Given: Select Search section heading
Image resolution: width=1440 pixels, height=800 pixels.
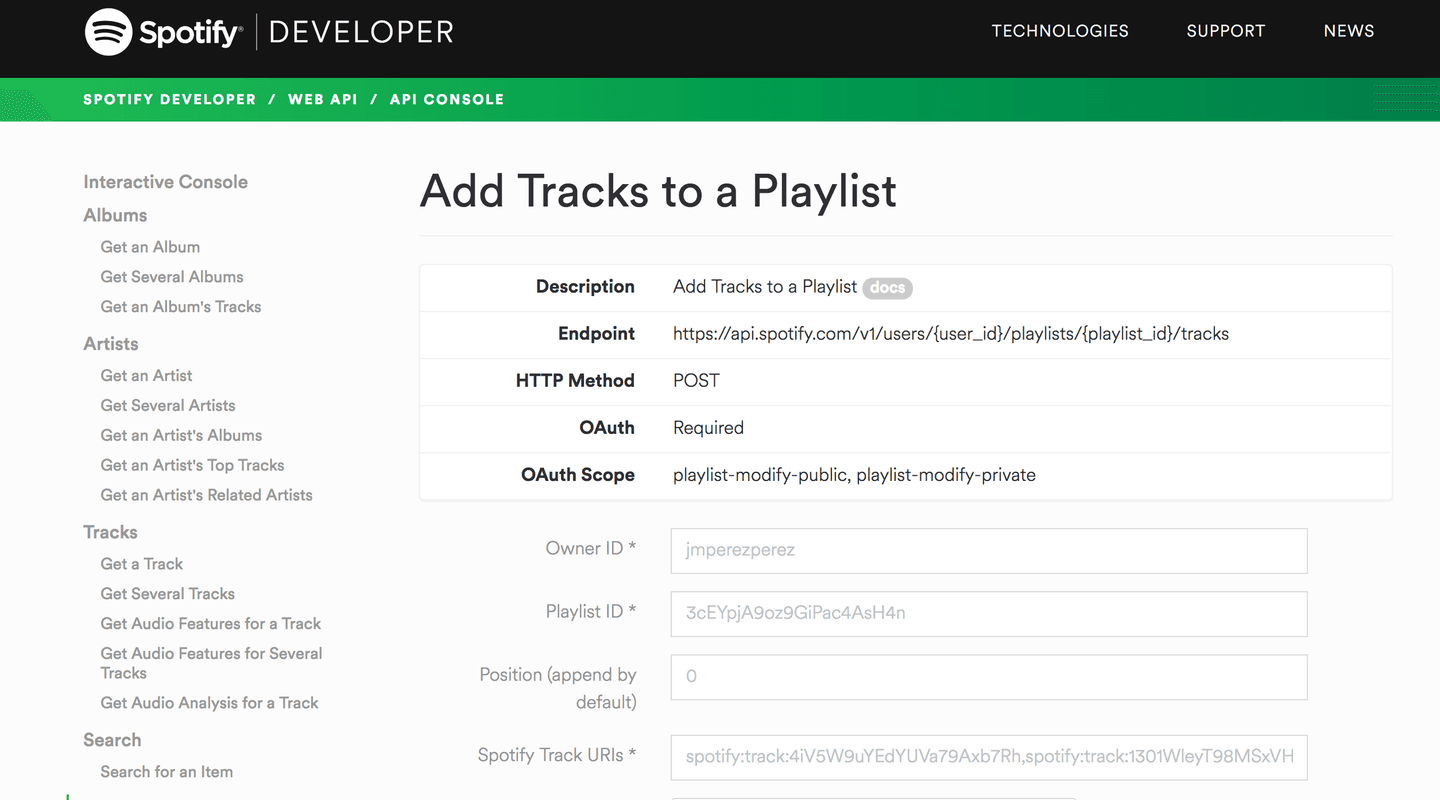Looking at the screenshot, I should coord(112,740).
